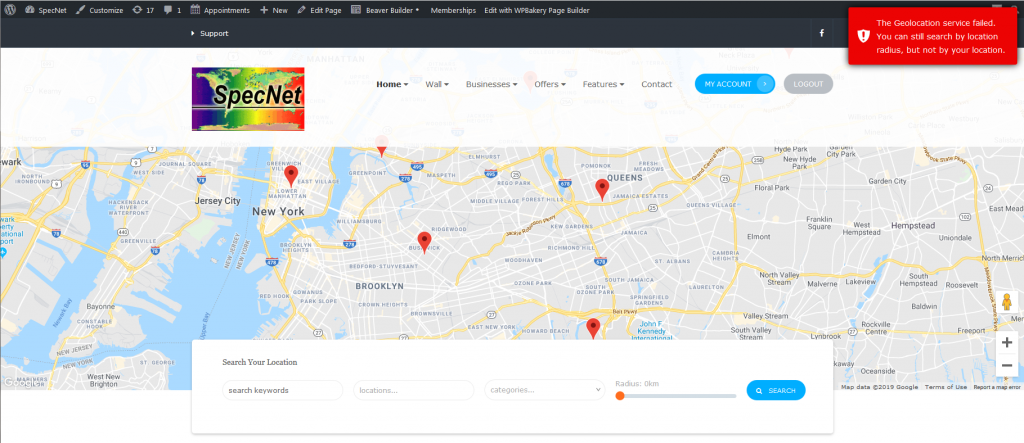This screenshot has width=1024, height=443.
Task: Open the Contact page
Action: tap(657, 84)
